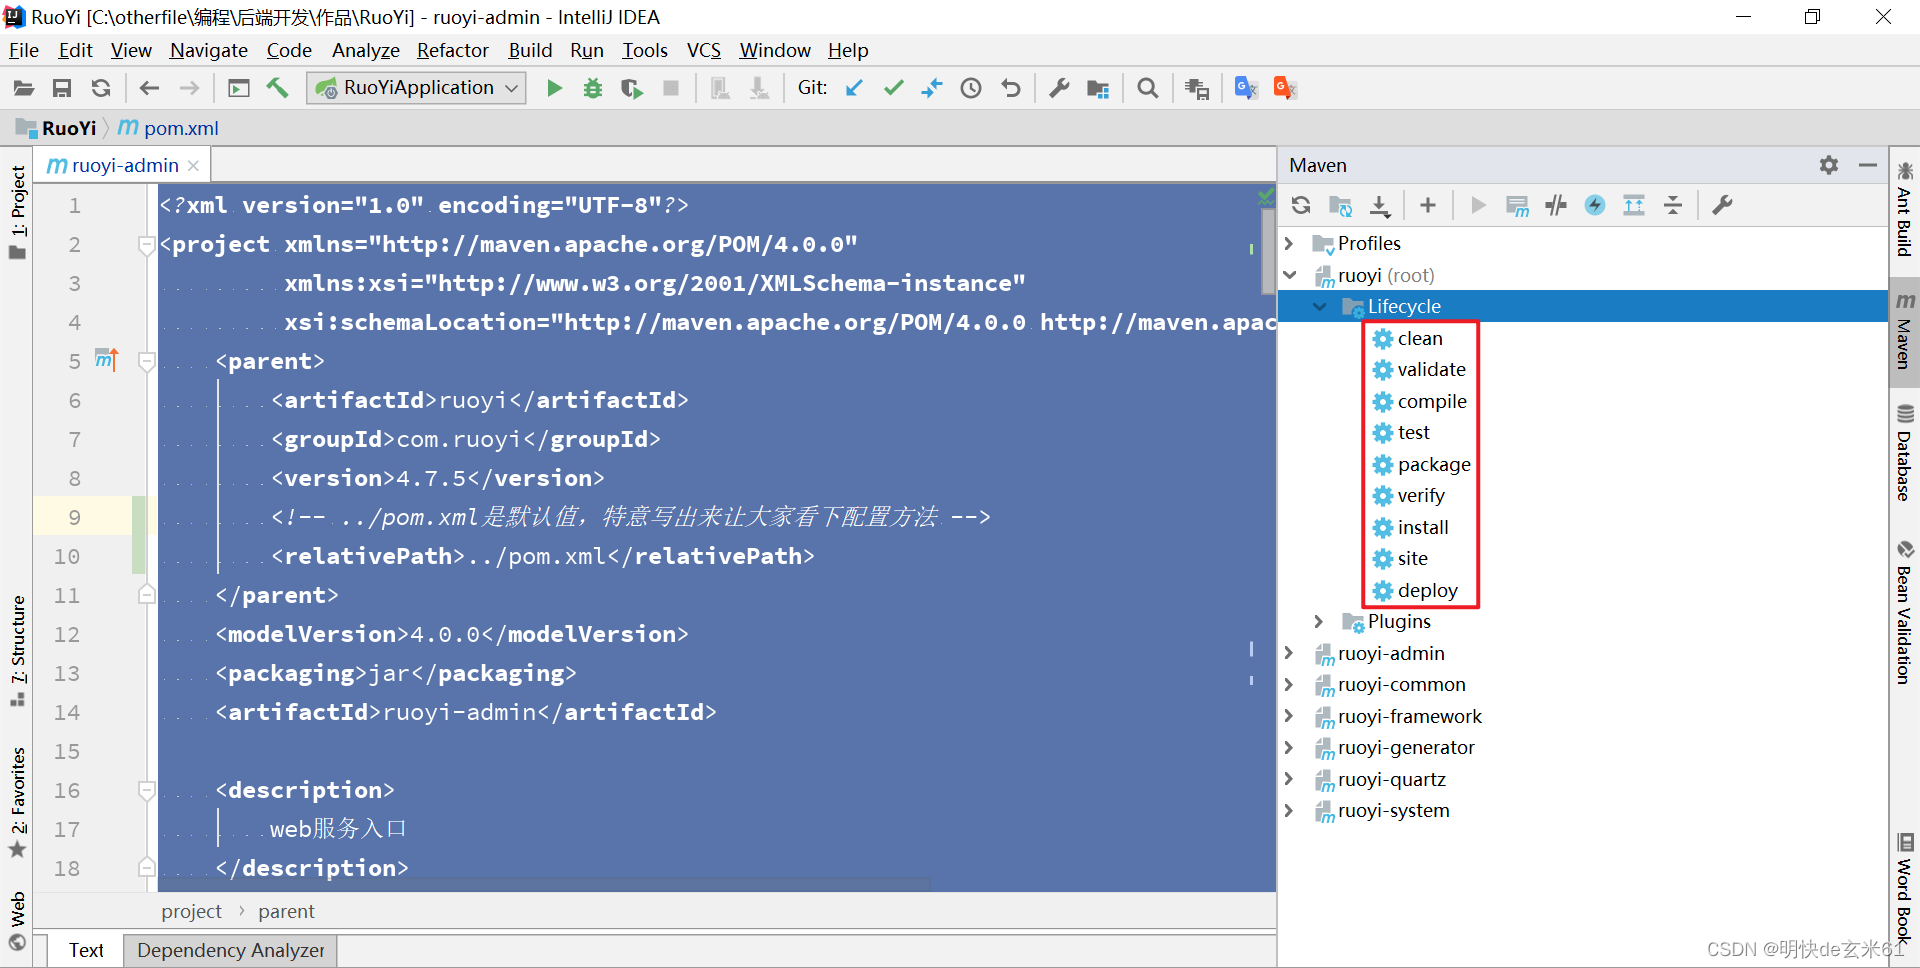Click Generate Sources and Update Folders Maven icon
1920x968 pixels.
point(1340,205)
